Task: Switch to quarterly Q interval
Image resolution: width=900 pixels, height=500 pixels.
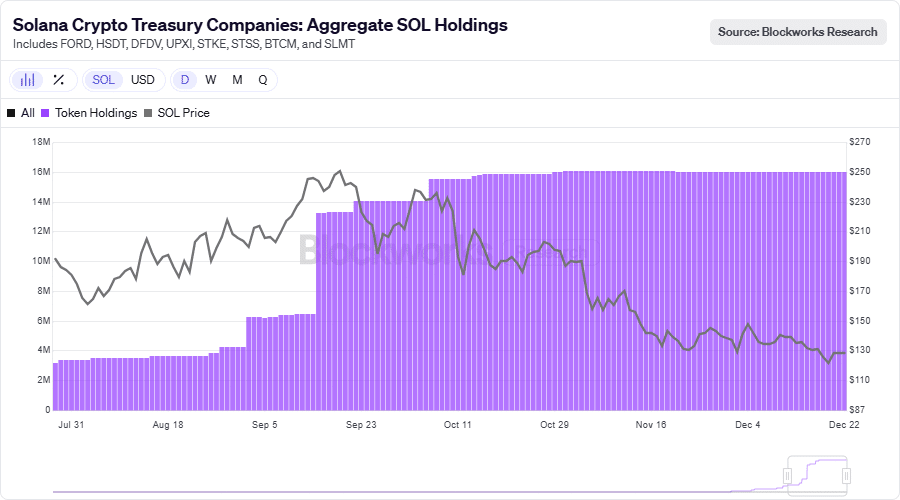Action: pos(263,80)
